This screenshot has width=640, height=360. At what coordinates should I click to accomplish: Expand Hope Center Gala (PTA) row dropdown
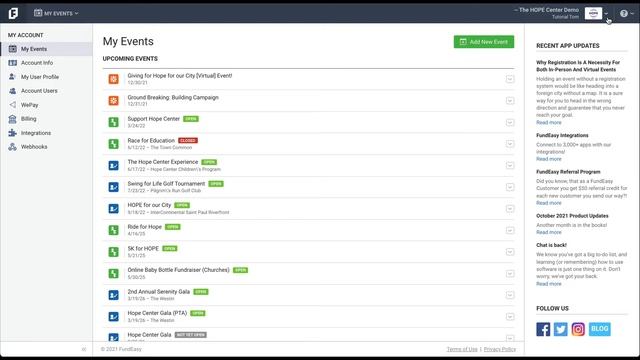[x=510, y=316]
